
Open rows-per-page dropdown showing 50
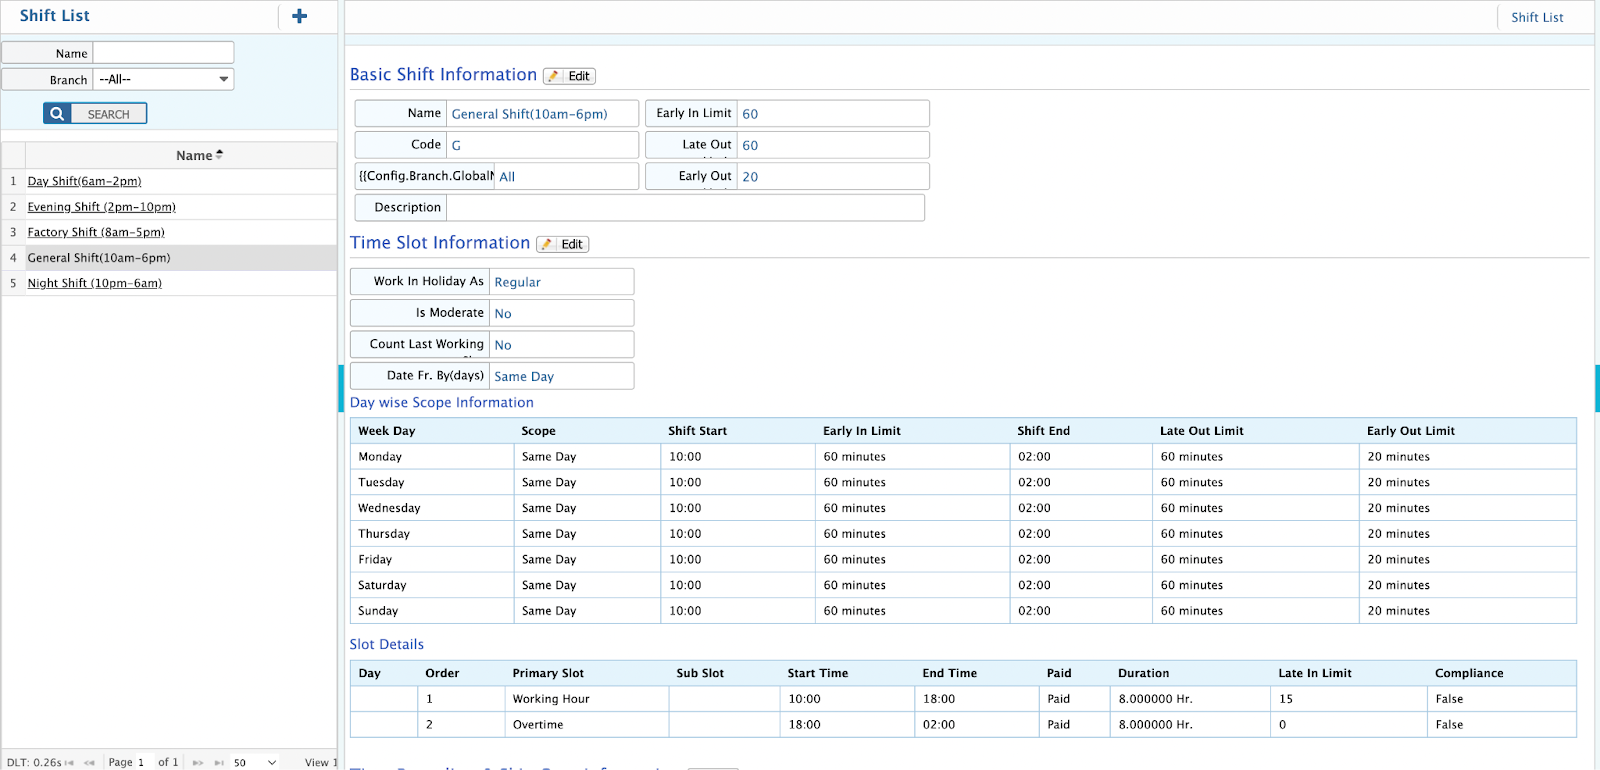[255, 762]
